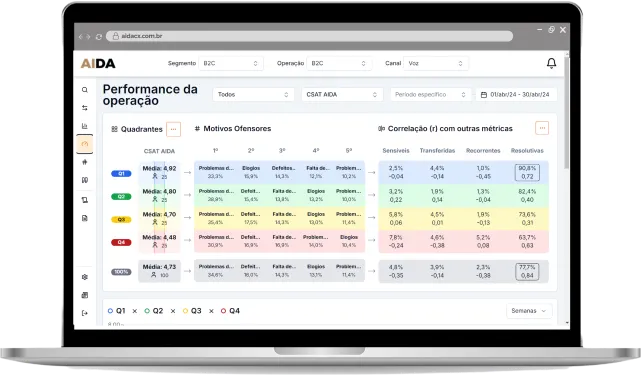Open the Operação dropdown
The width and height of the screenshot is (641, 375).
pos(339,63)
